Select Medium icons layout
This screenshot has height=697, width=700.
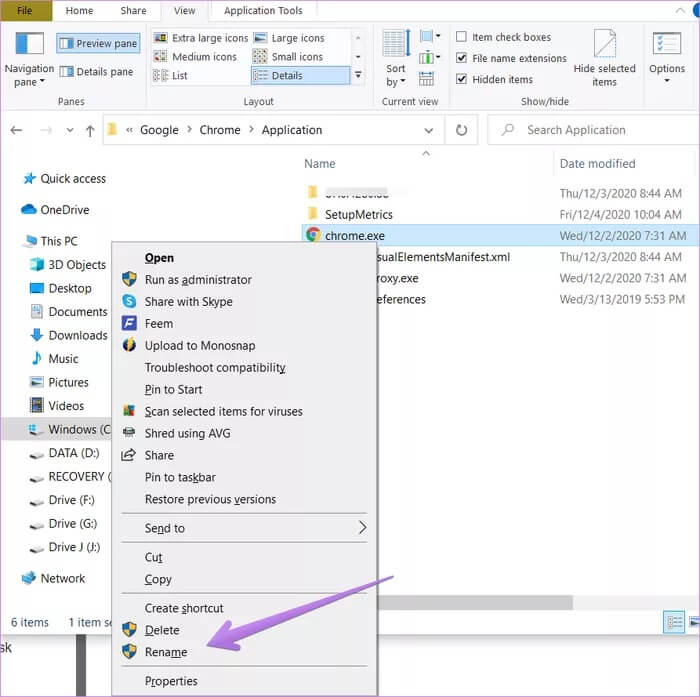click(x=195, y=57)
